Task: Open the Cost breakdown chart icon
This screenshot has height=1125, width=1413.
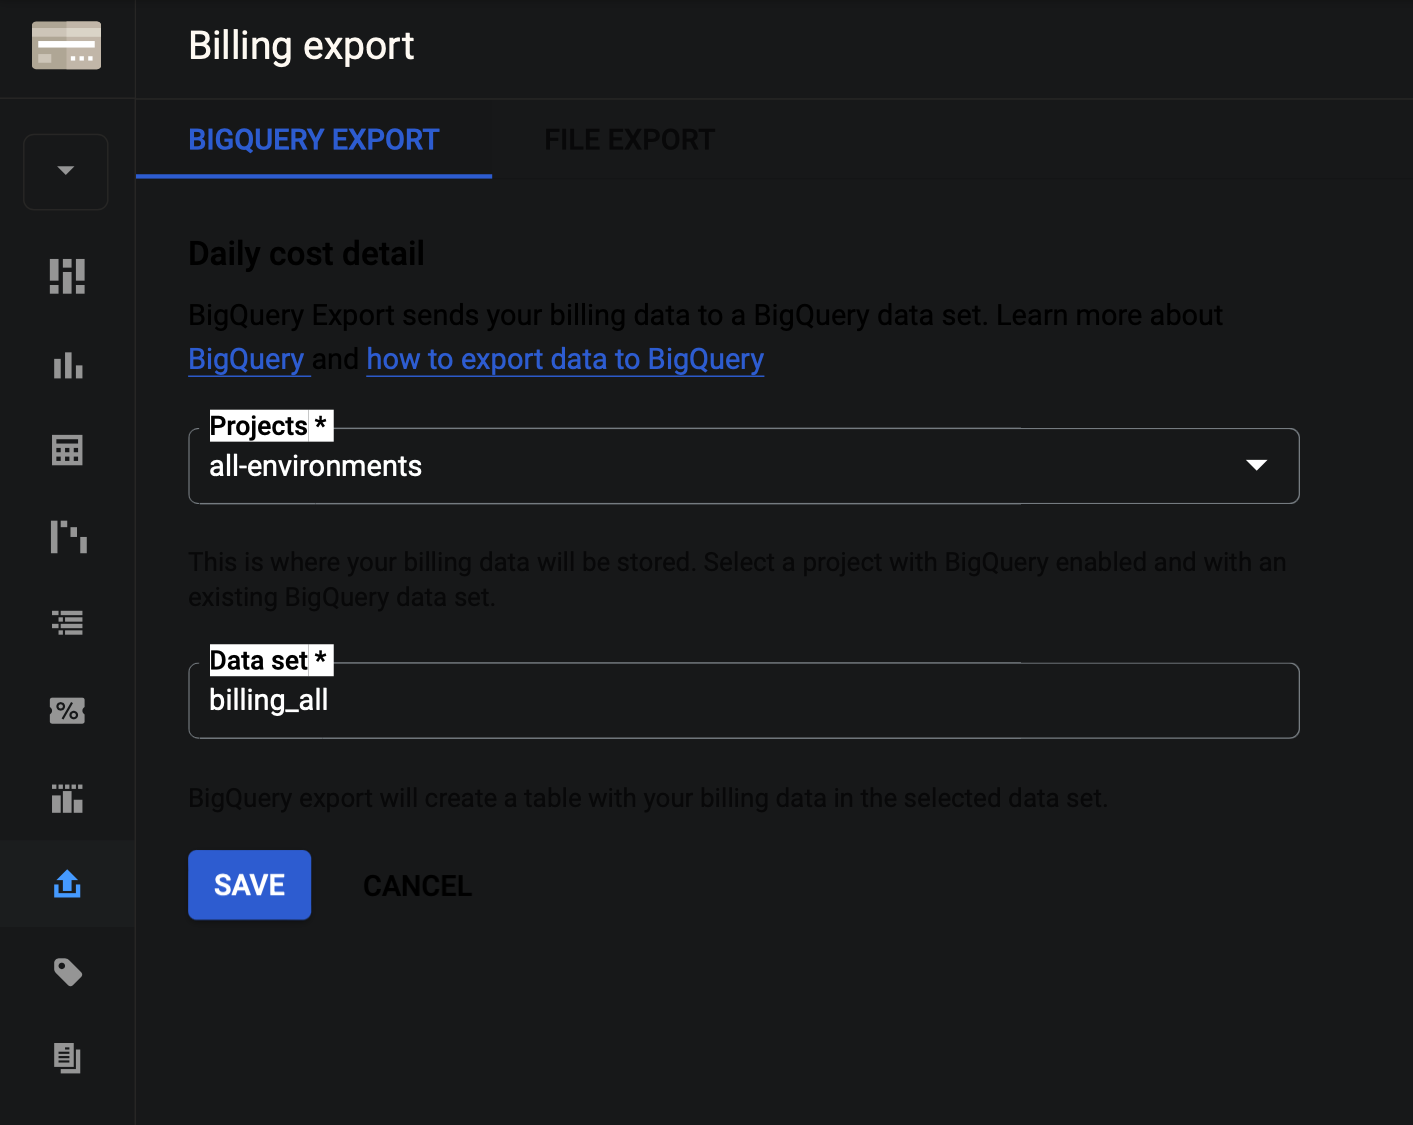Action: click(66, 537)
